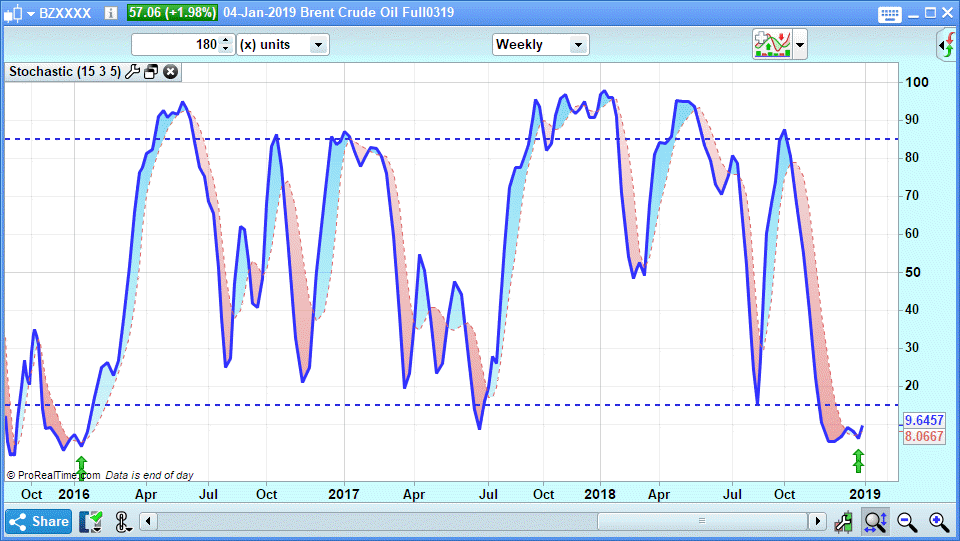Click the 57.06 (+1.98%) price label
This screenshot has height=541, width=960.
click(x=172, y=13)
